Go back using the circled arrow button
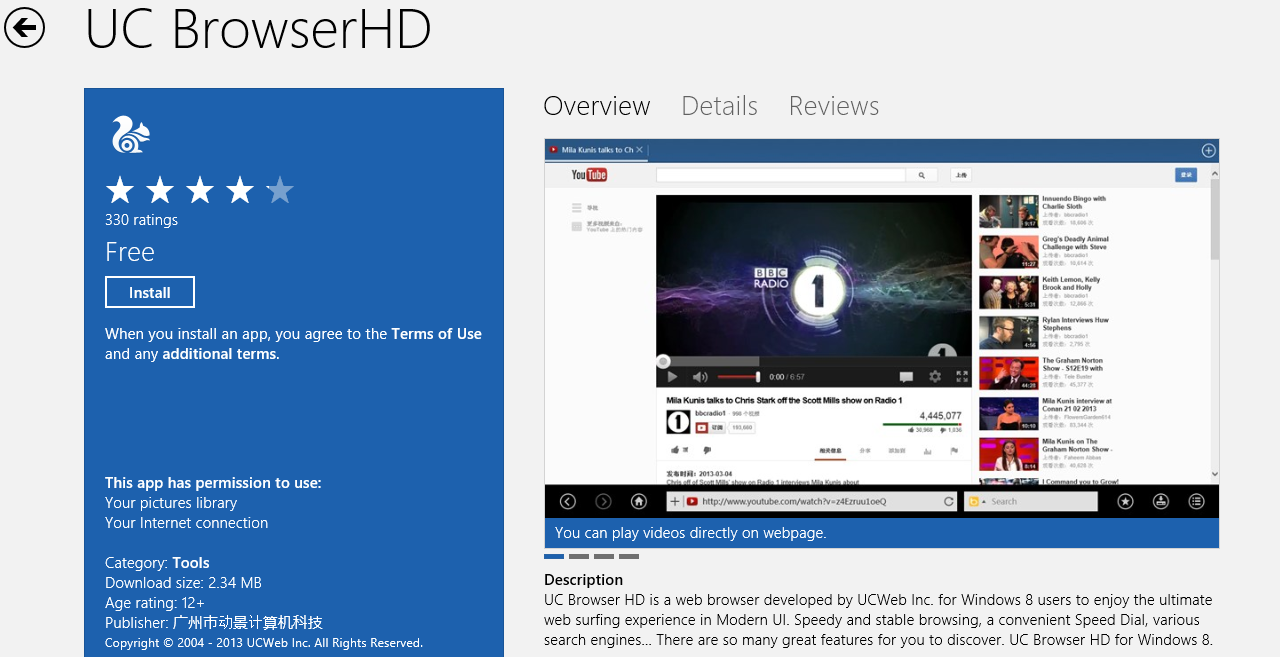 click(x=24, y=27)
